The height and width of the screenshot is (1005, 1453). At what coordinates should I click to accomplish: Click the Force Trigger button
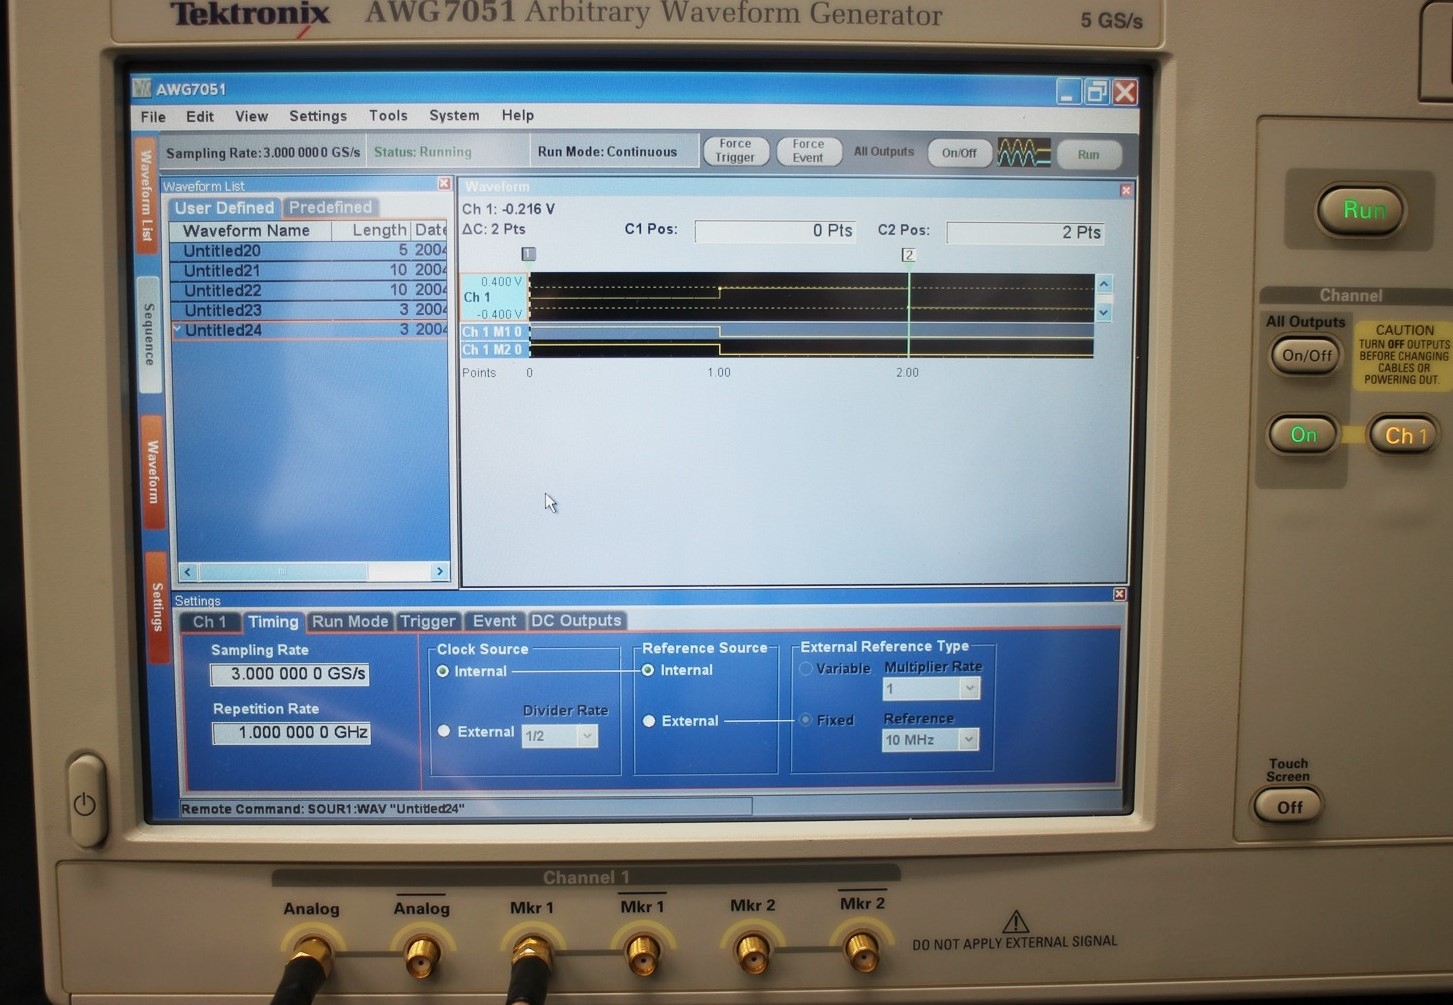735,151
